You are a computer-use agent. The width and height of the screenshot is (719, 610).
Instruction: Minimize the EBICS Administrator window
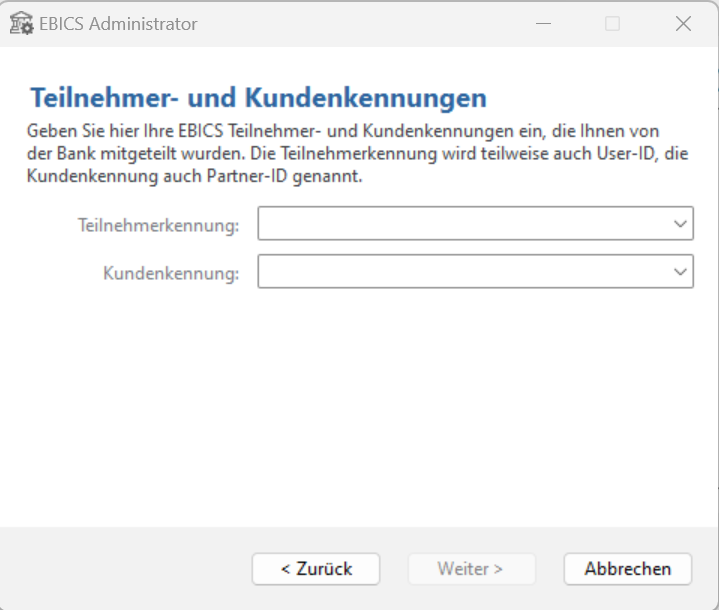542,24
